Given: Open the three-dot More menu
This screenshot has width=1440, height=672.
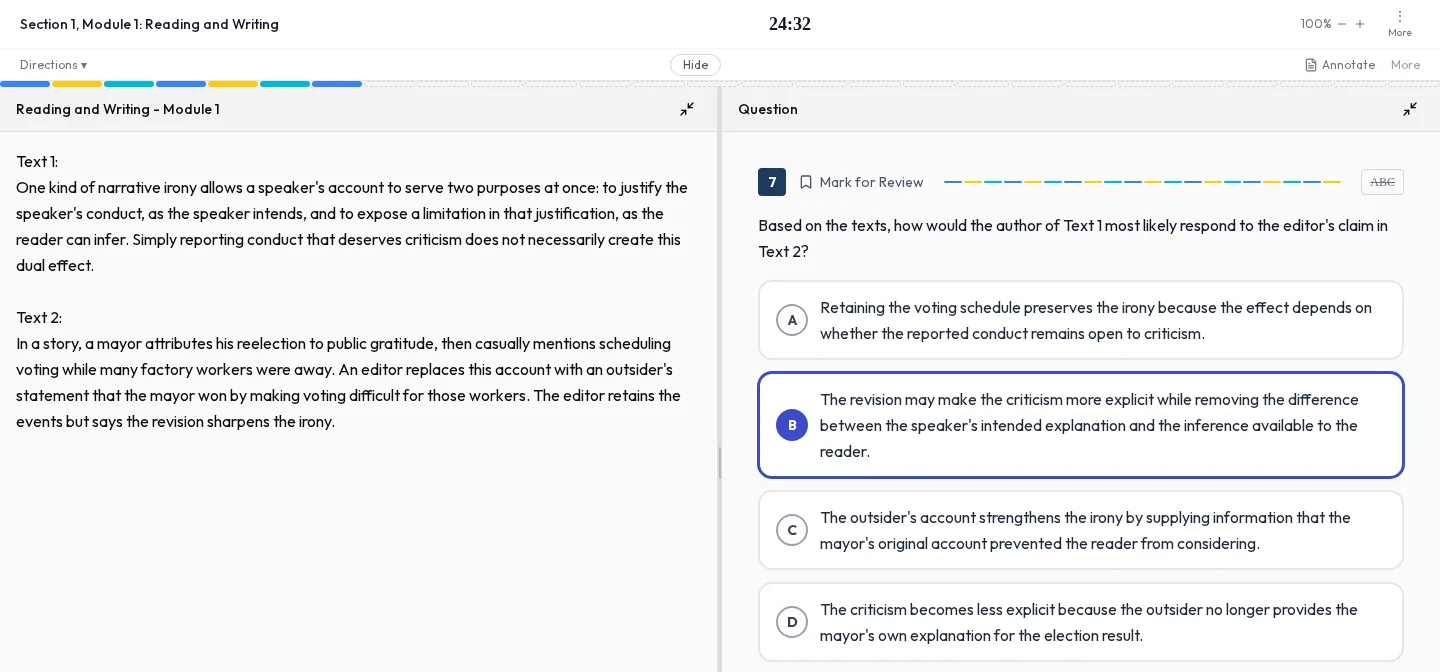Looking at the screenshot, I should point(1400,23).
